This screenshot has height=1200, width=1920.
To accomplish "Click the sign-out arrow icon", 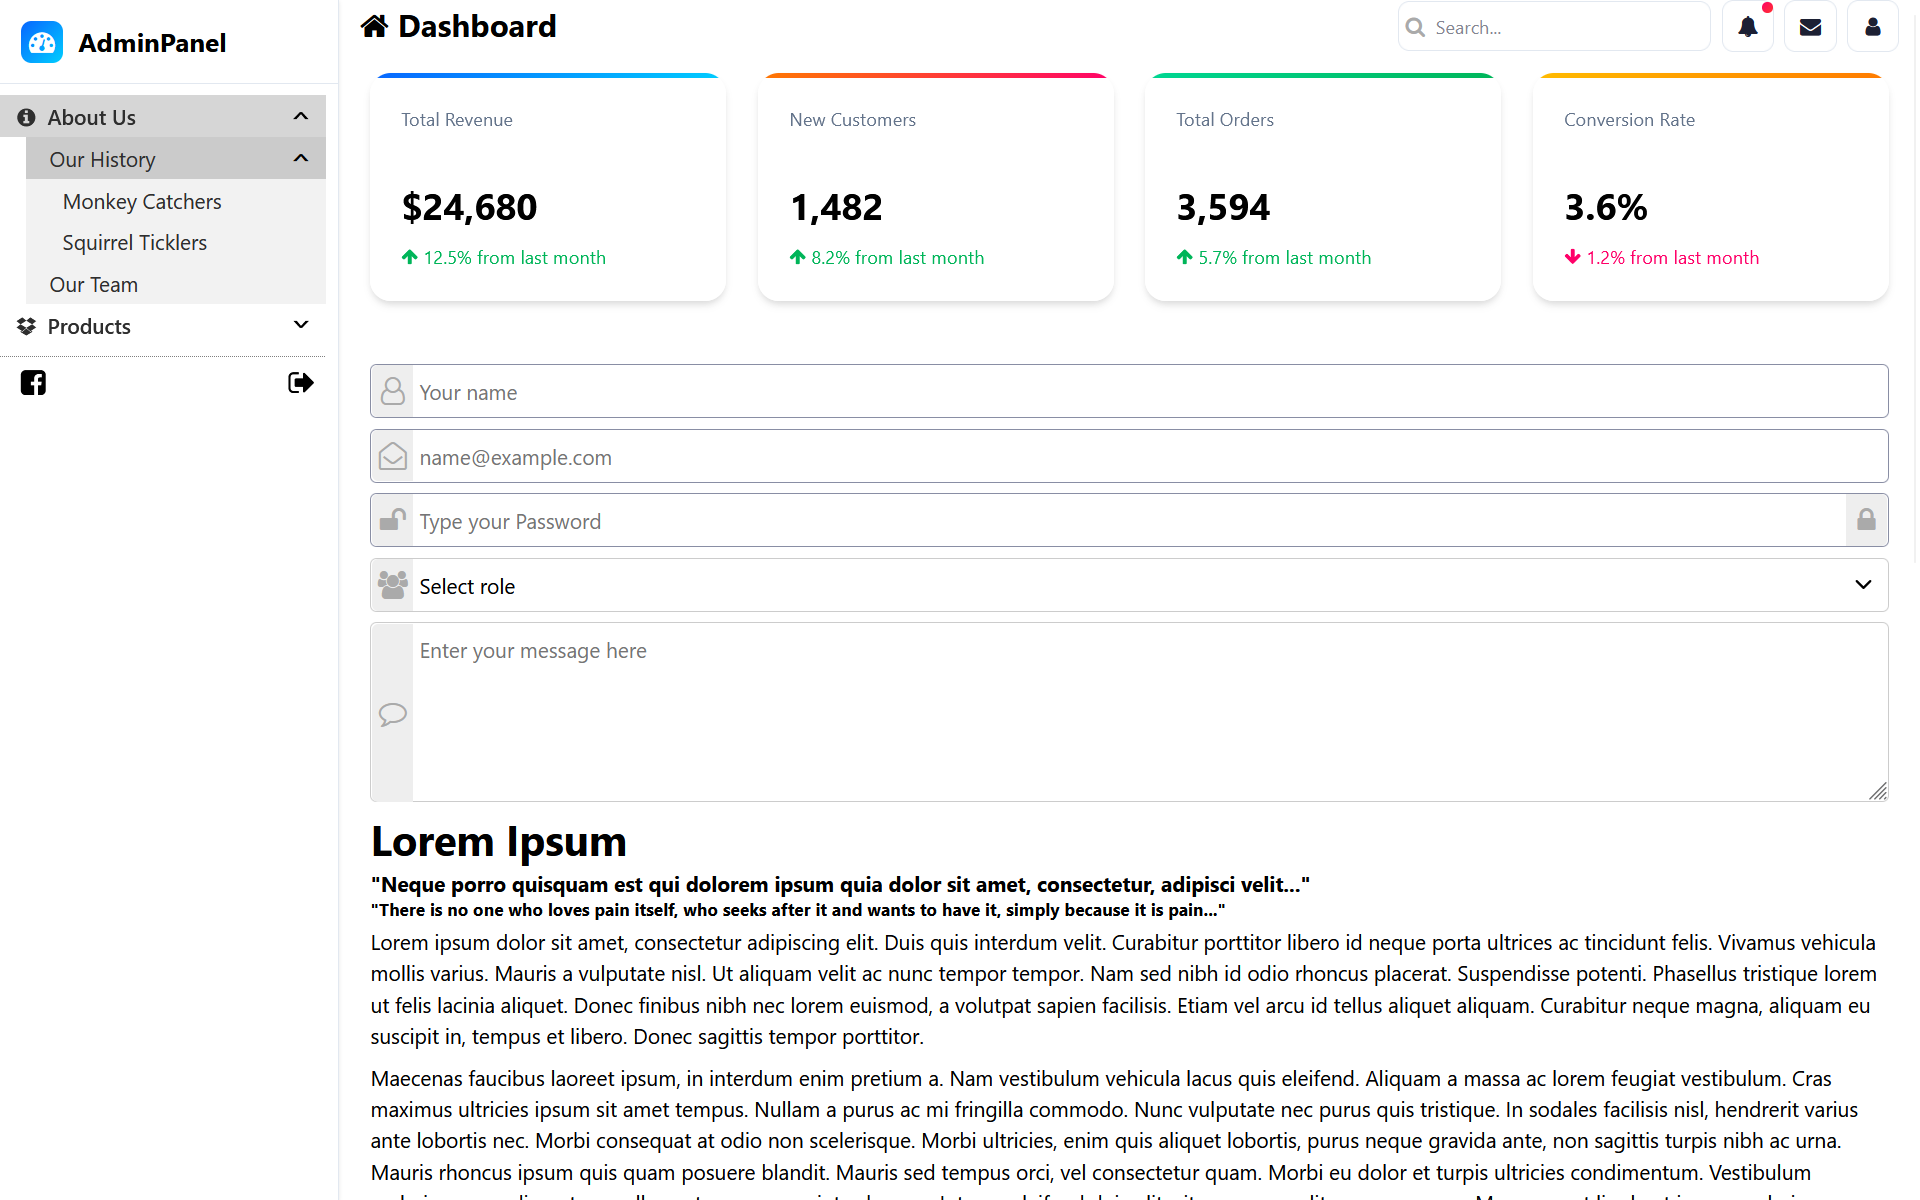I will (300, 383).
